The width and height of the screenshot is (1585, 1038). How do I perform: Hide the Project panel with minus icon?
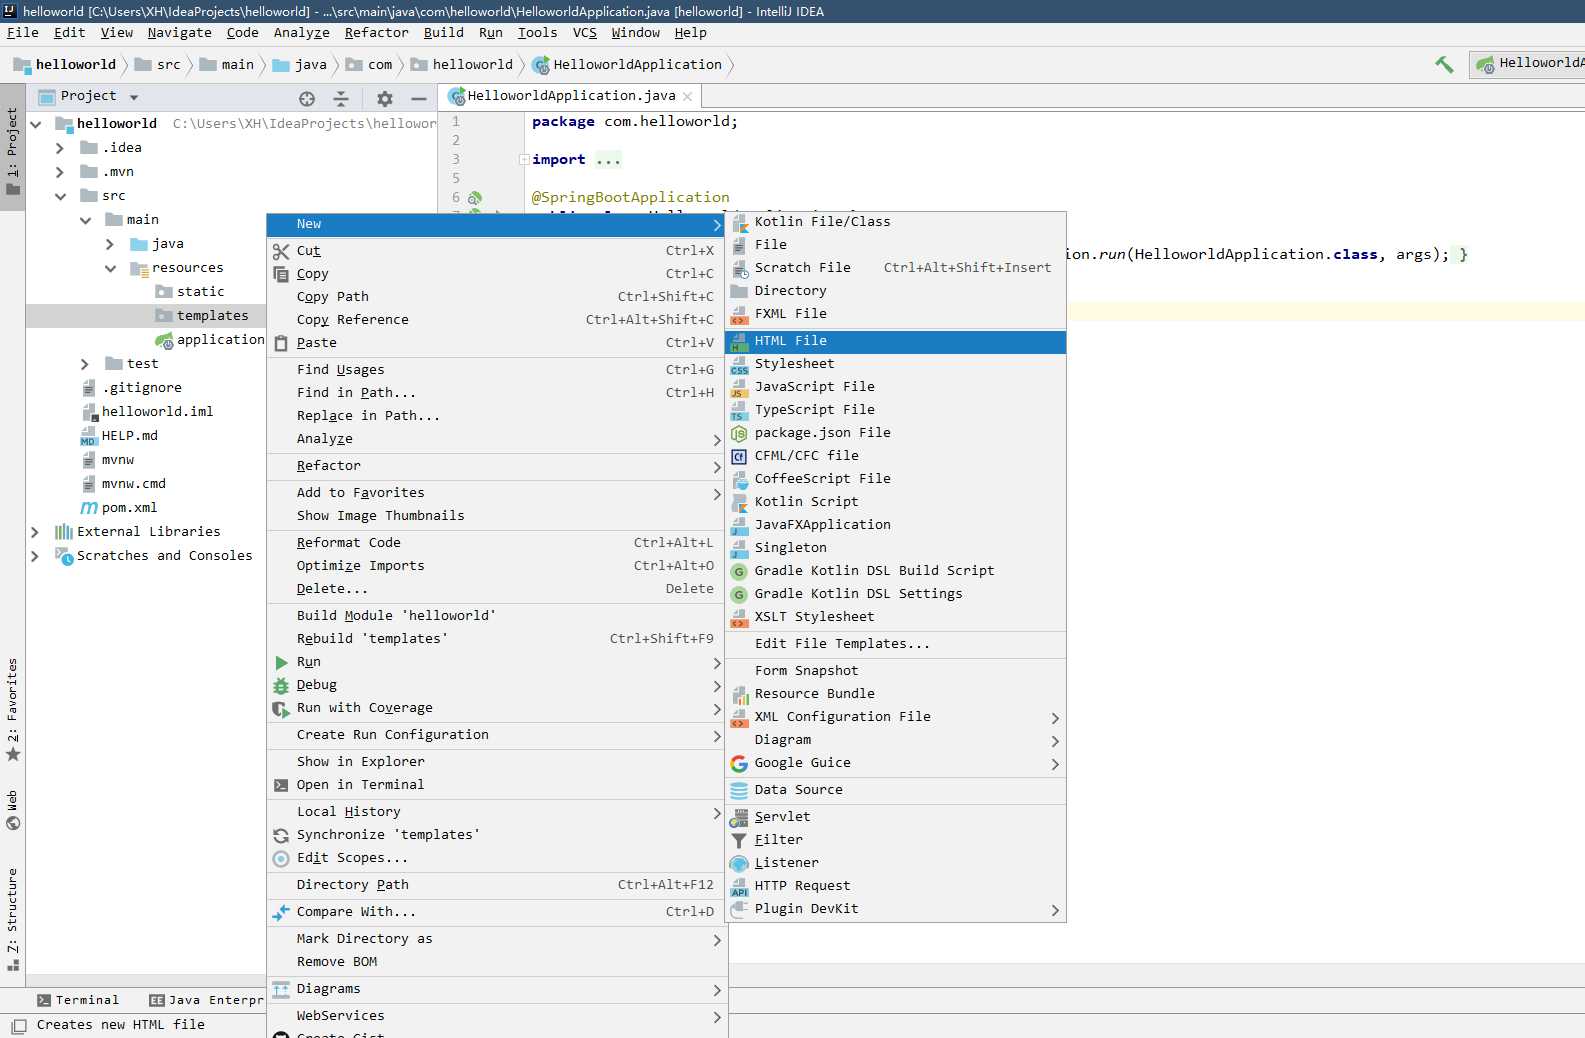419,98
